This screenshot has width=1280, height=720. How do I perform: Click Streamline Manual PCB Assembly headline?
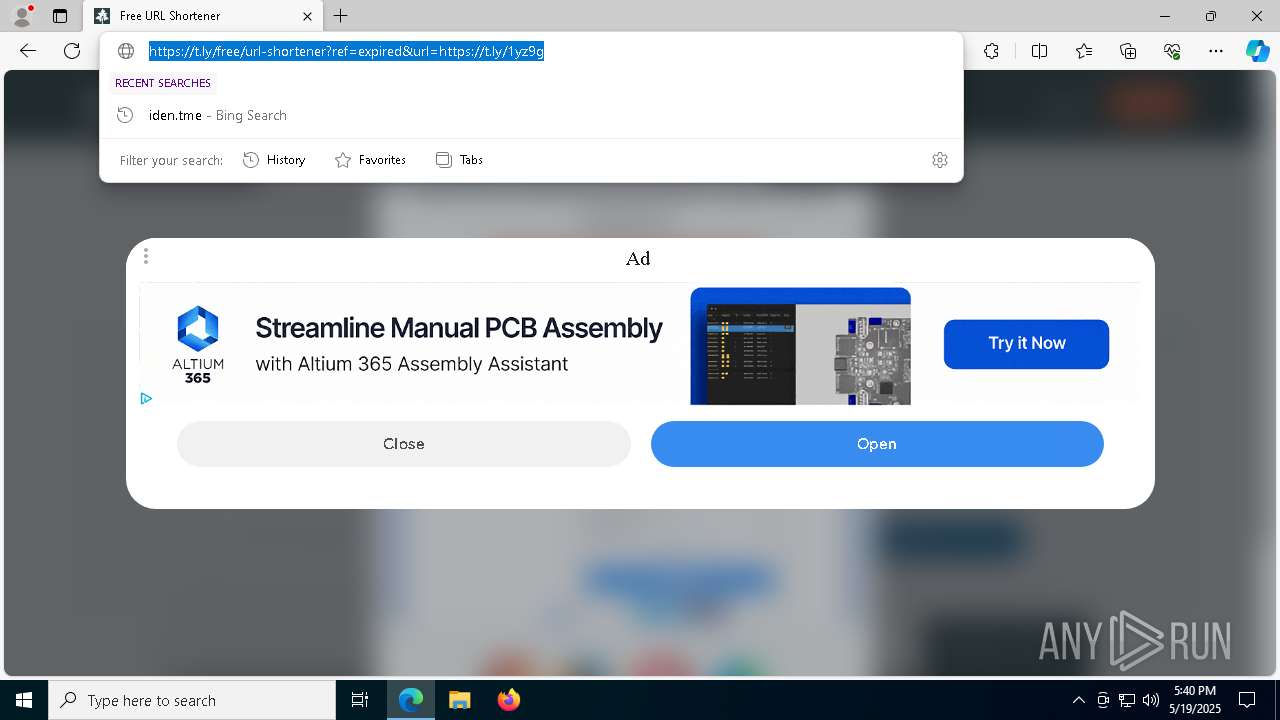[459, 328]
